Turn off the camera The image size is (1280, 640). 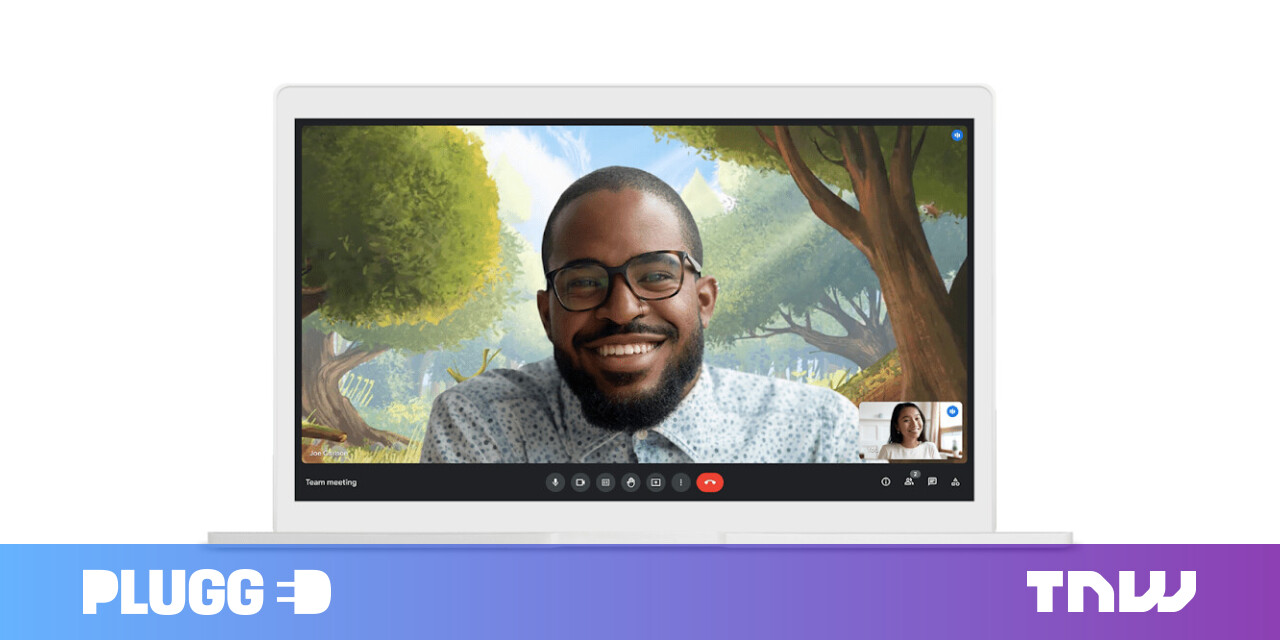click(580, 482)
